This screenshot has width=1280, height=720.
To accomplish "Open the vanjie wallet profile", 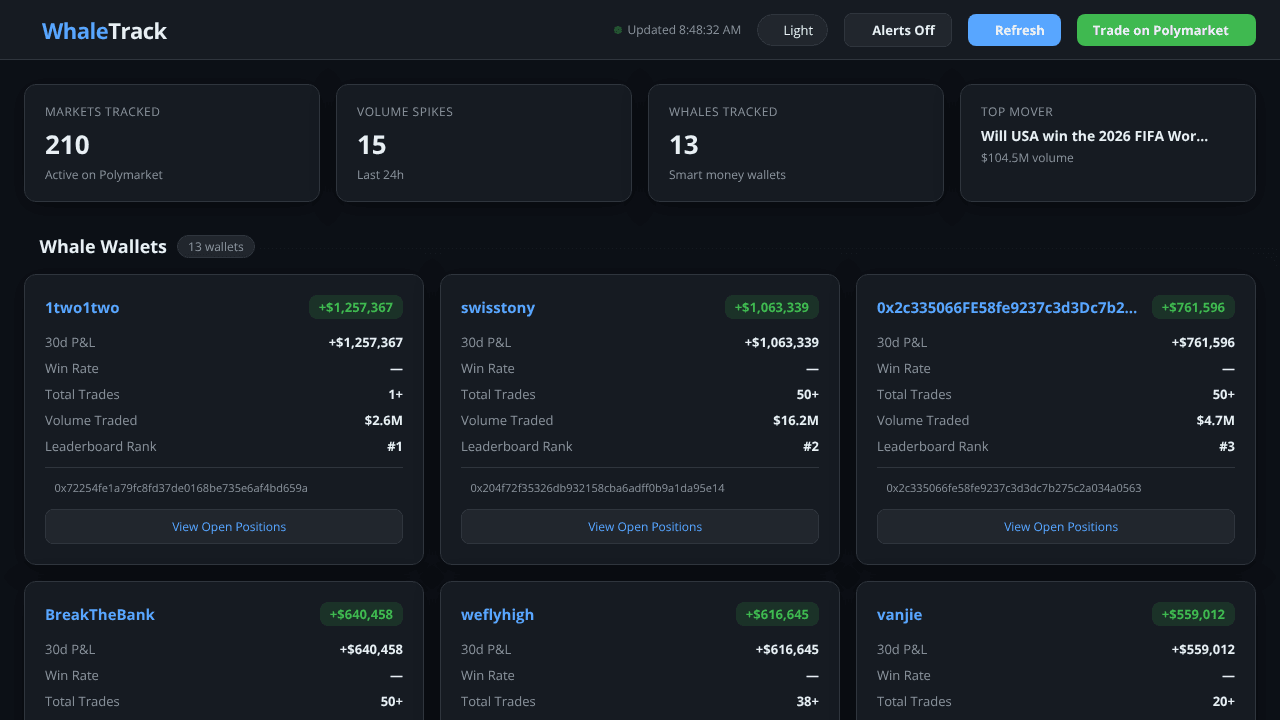I will click(x=900, y=615).
